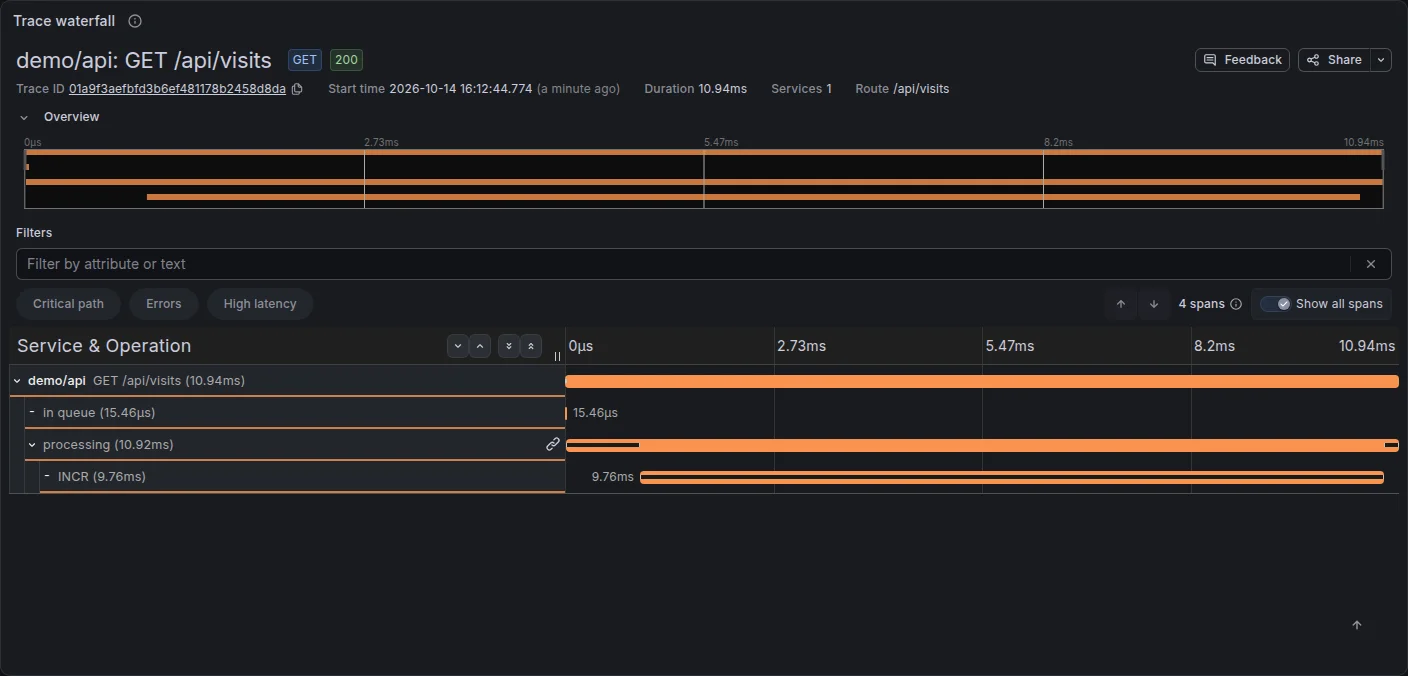
Task: Open the Share options dropdown arrow
Action: (x=1381, y=60)
